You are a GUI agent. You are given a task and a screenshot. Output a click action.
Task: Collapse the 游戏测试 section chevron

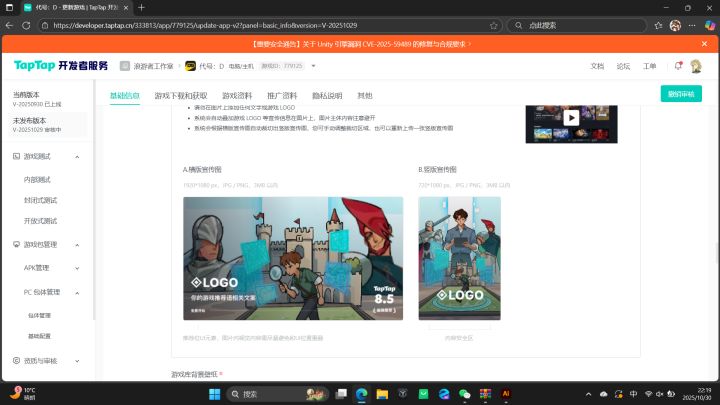77,157
